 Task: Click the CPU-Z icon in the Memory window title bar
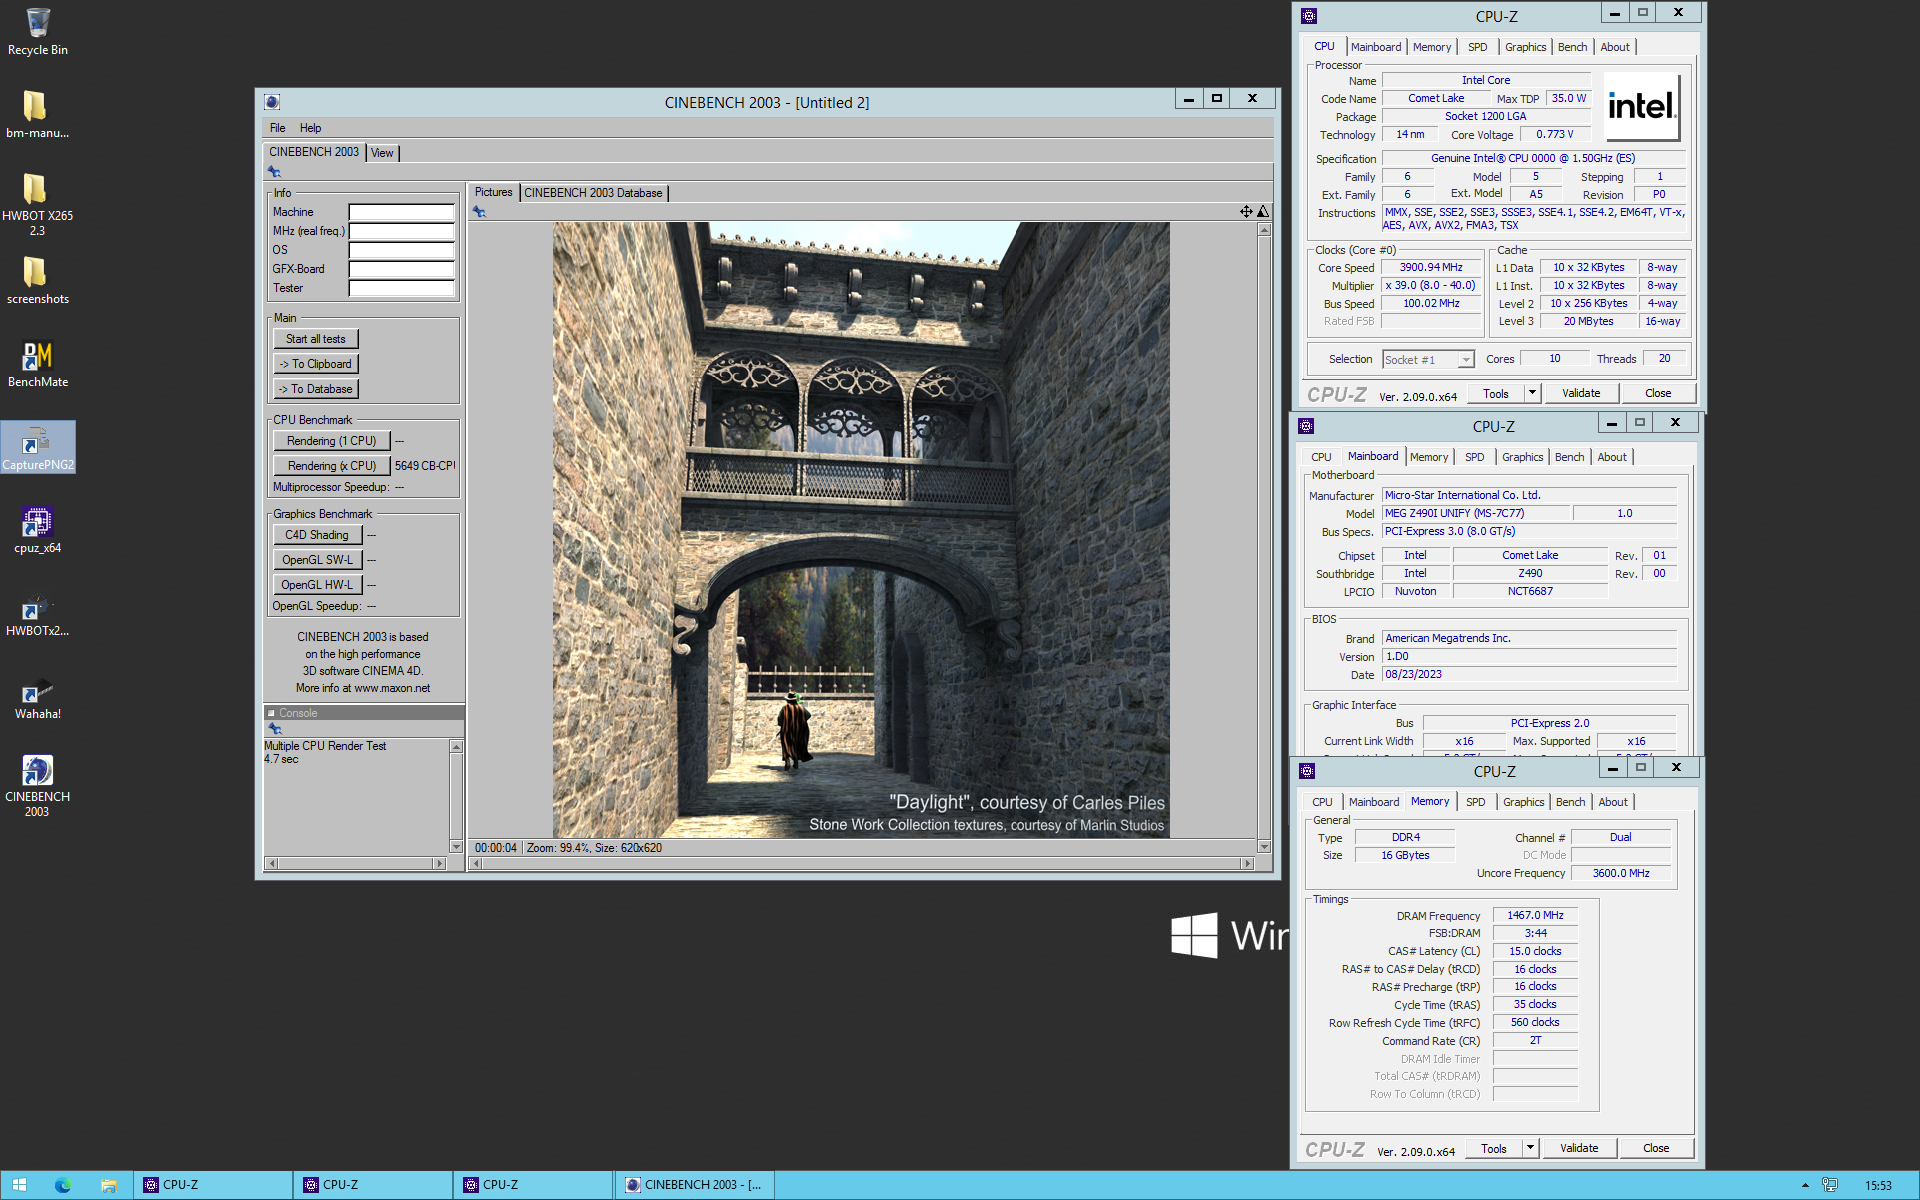(x=1307, y=771)
